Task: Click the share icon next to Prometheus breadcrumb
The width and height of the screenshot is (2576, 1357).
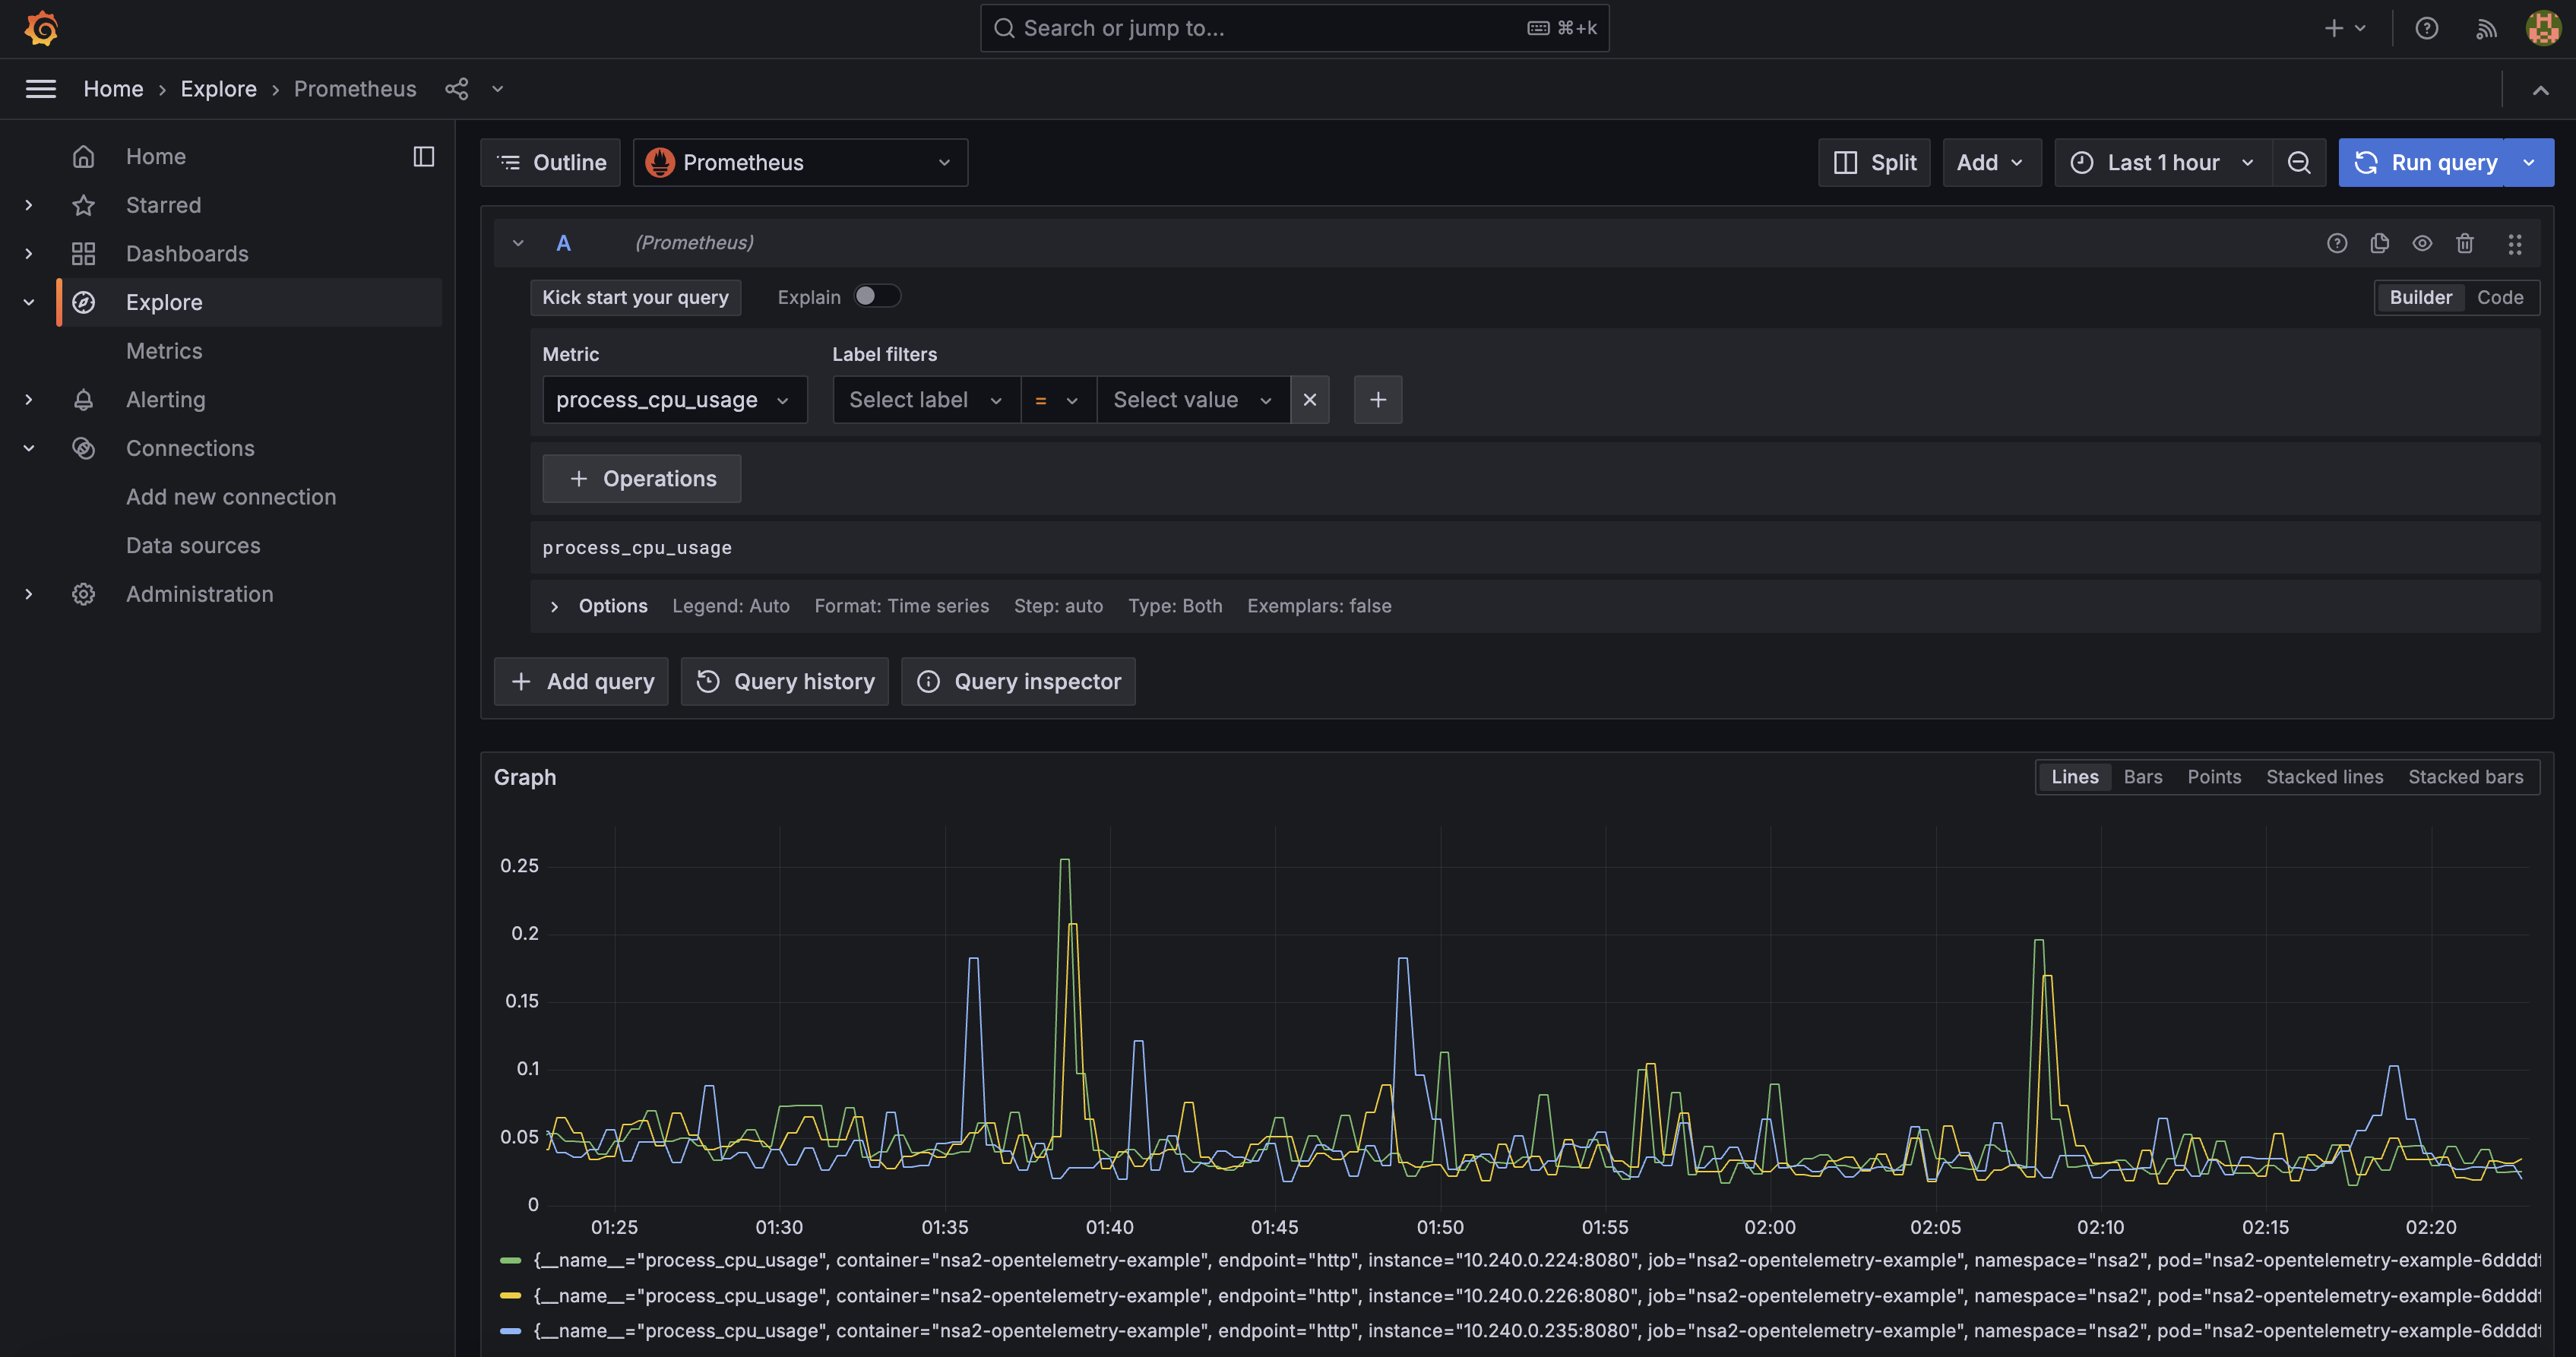Action: 456,89
